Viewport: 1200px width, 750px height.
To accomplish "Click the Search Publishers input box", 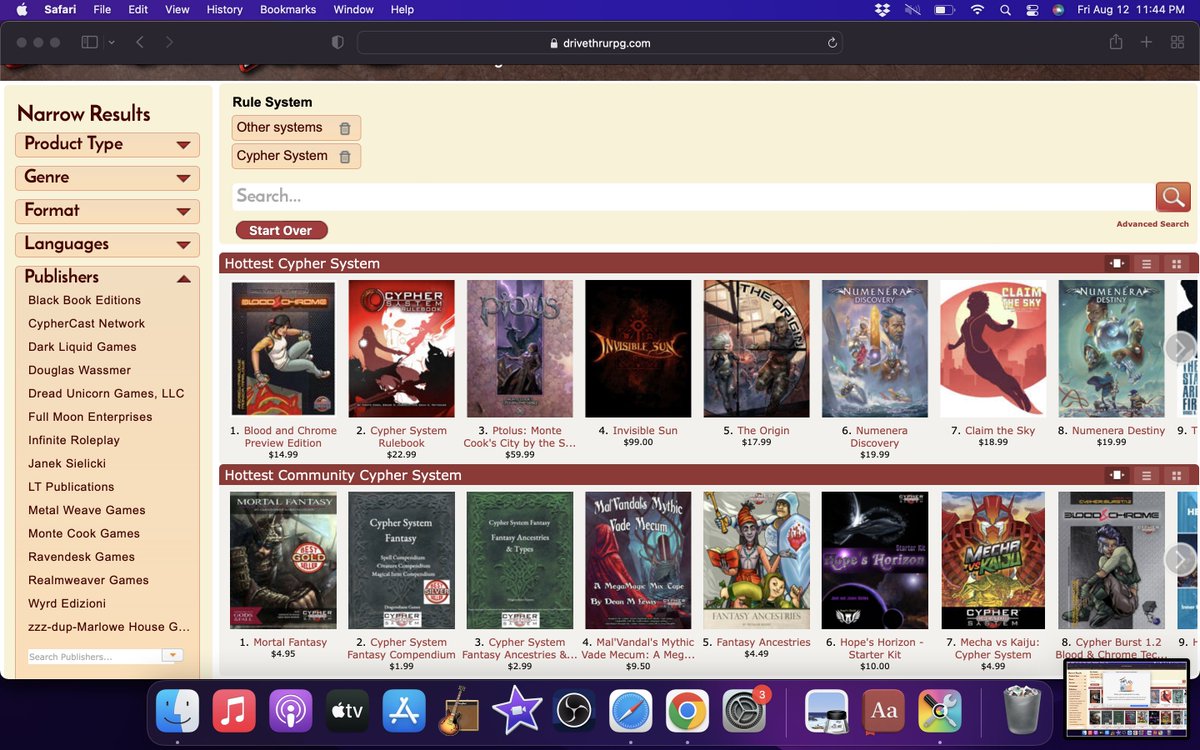I will (x=94, y=657).
